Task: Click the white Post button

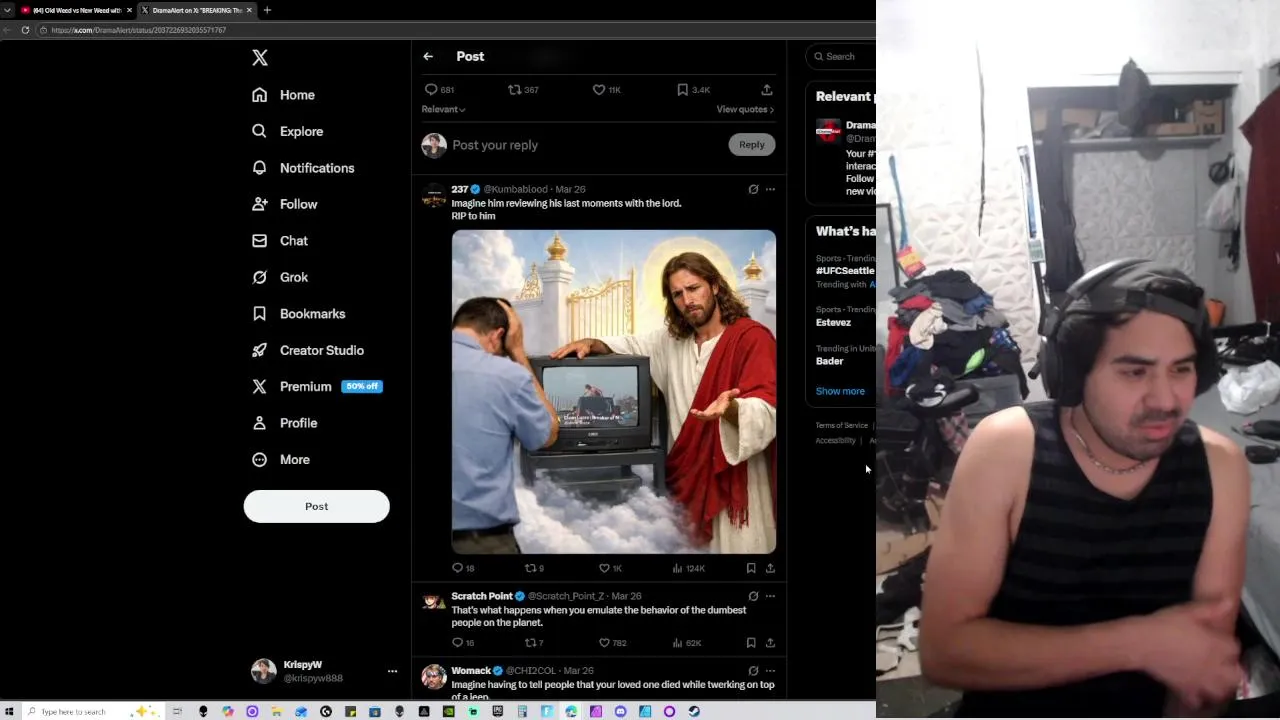Action: 316,506
